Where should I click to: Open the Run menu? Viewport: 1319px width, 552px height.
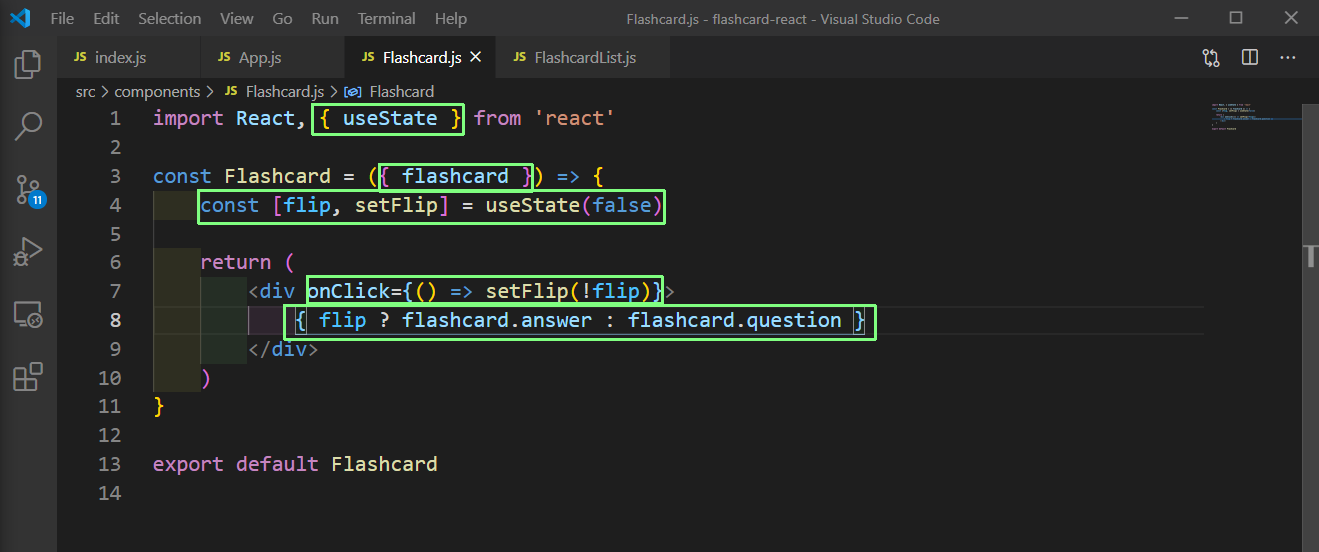(325, 19)
